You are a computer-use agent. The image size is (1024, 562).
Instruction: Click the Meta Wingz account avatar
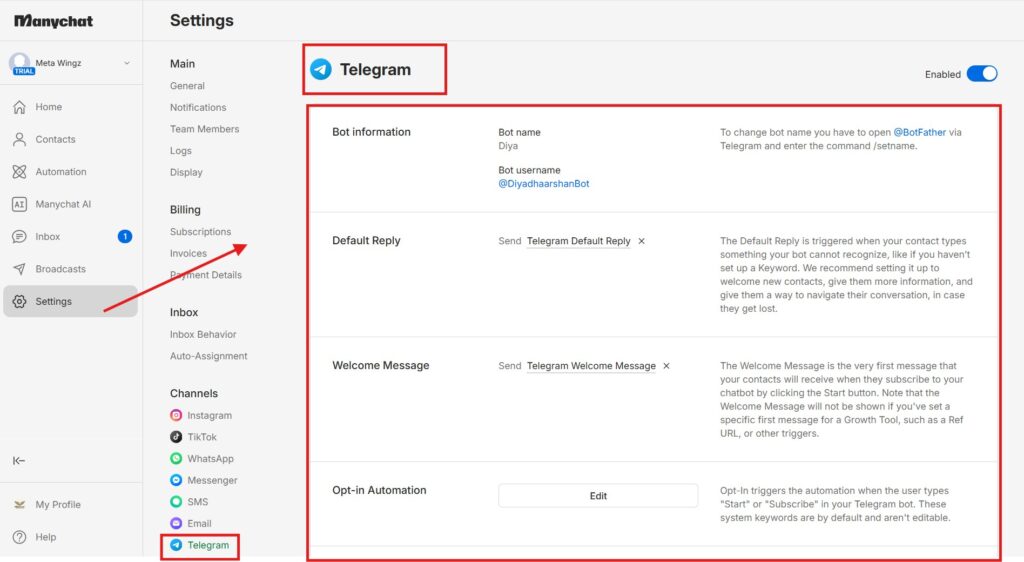(x=20, y=63)
